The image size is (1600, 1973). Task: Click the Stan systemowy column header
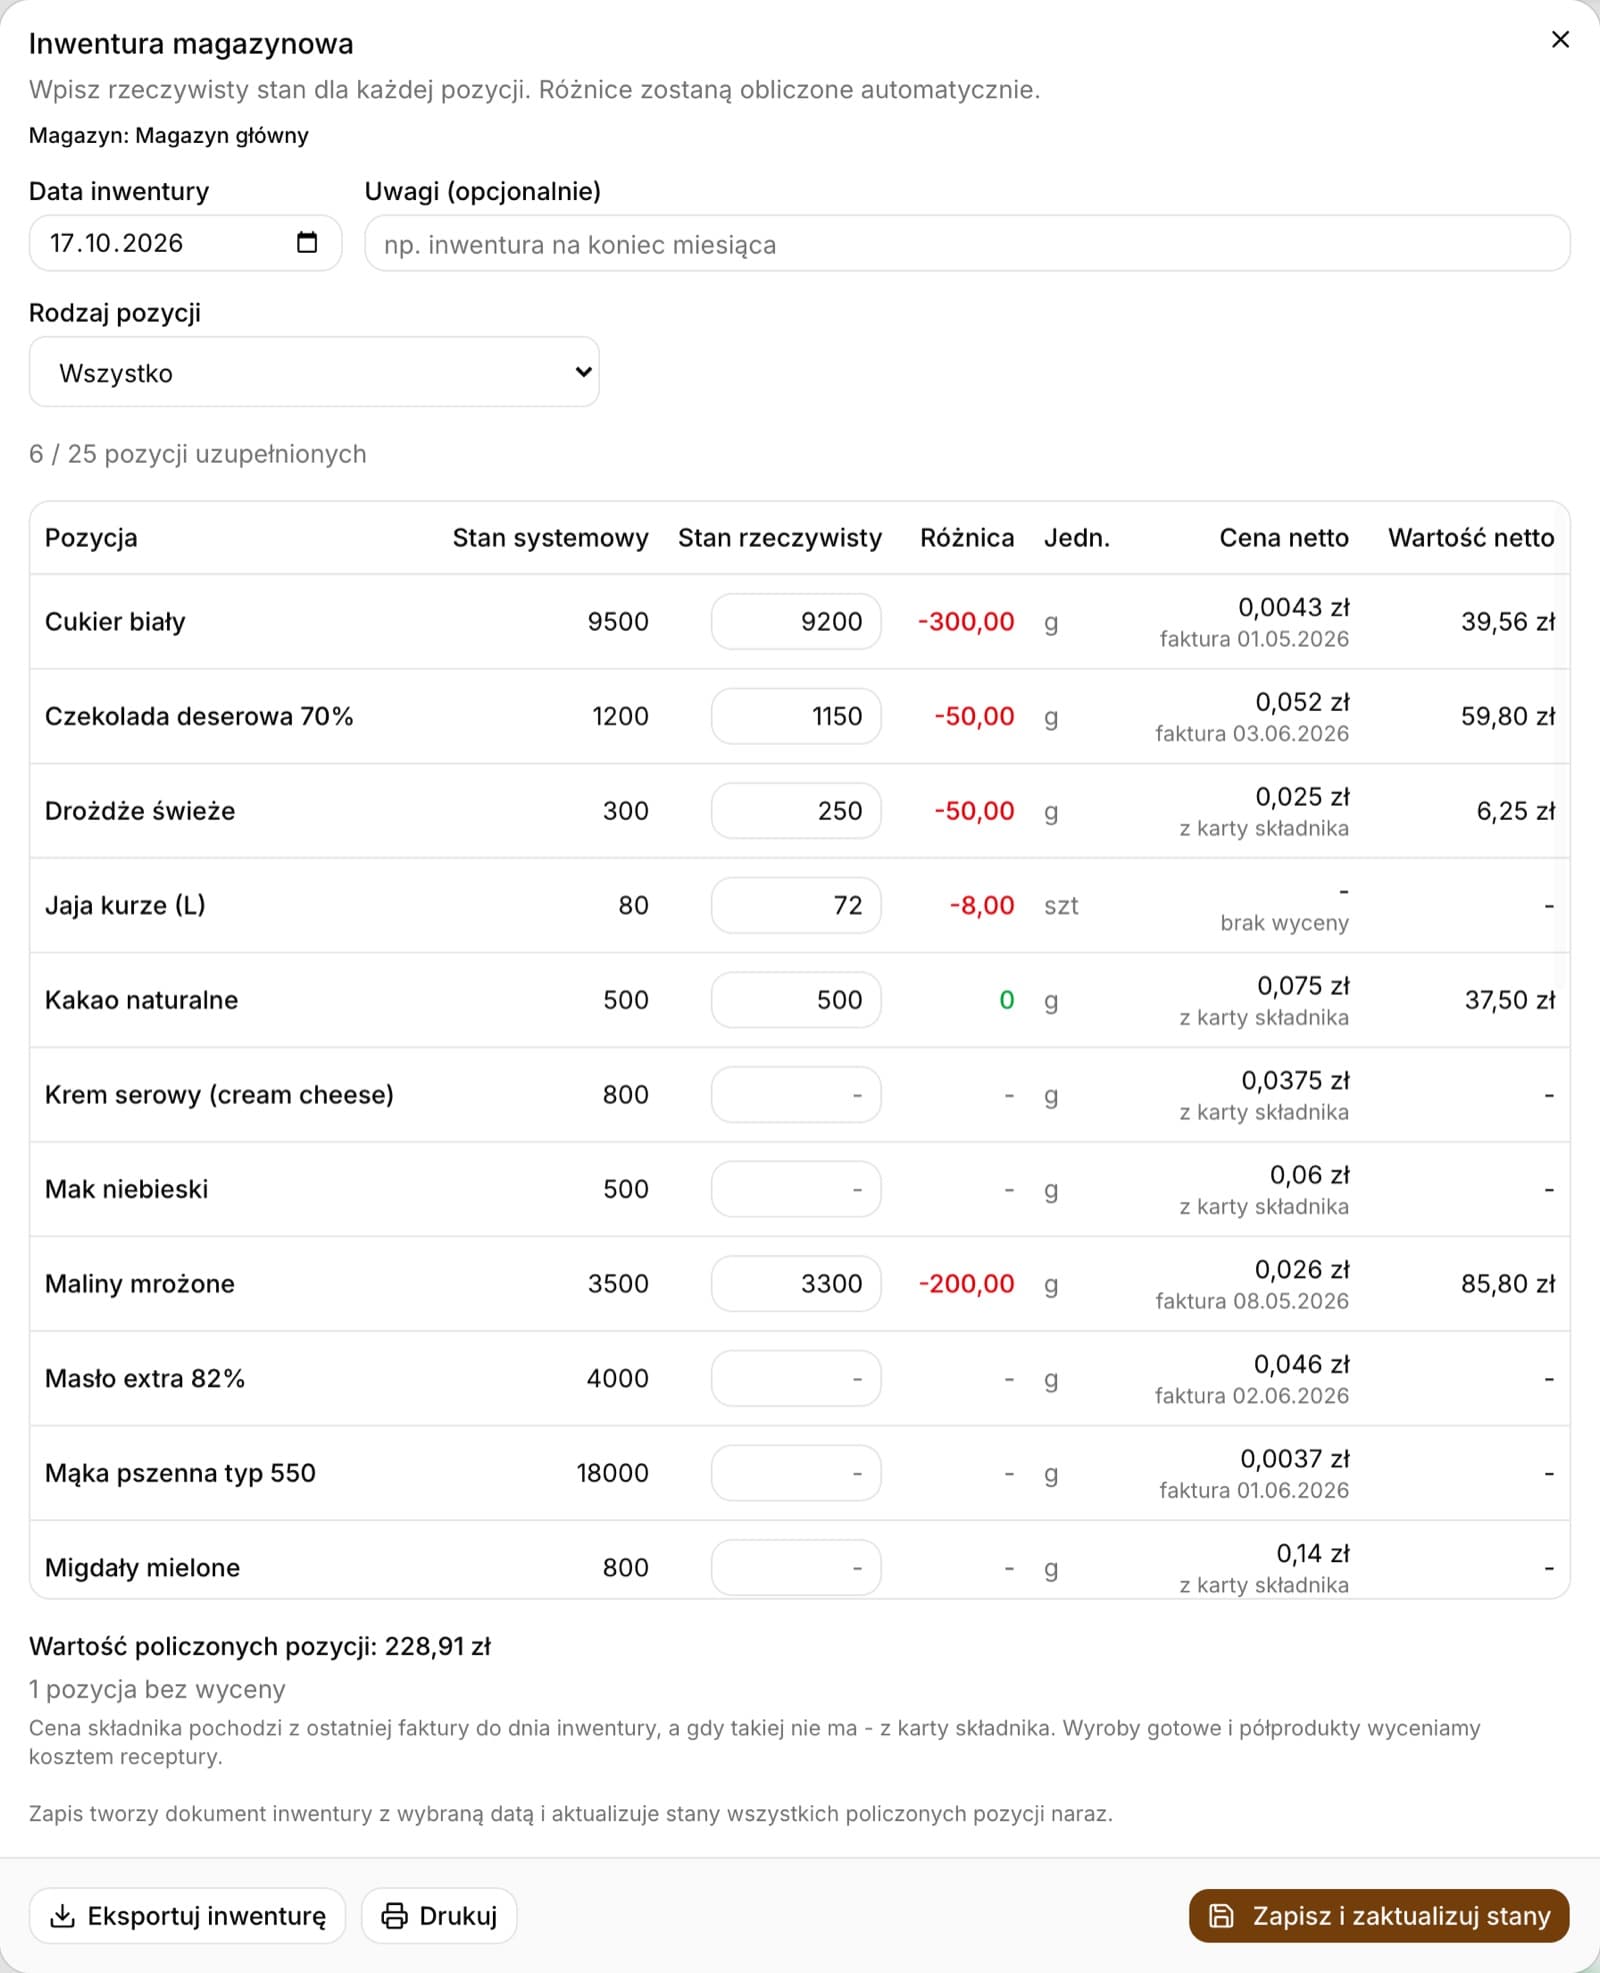click(x=550, y=538)
